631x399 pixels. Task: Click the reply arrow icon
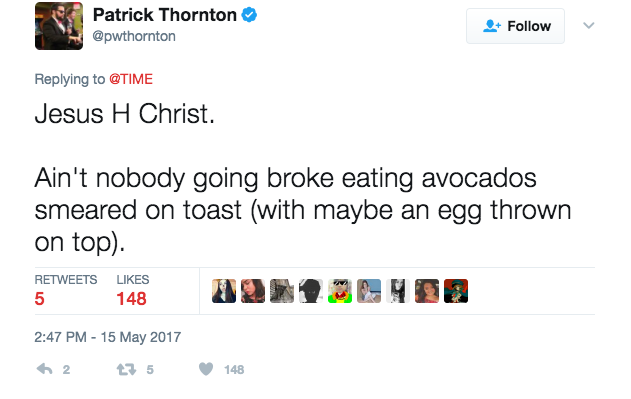click(45, 369)
